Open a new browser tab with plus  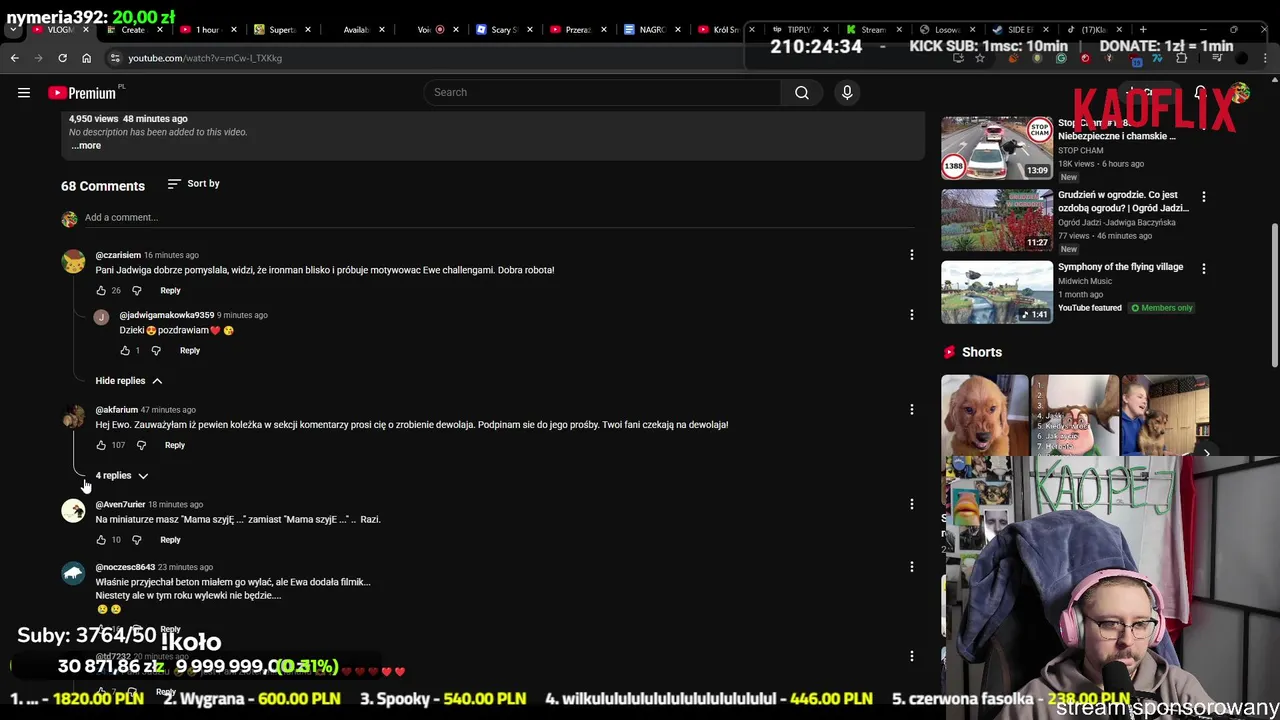(x=1143, y=30)
